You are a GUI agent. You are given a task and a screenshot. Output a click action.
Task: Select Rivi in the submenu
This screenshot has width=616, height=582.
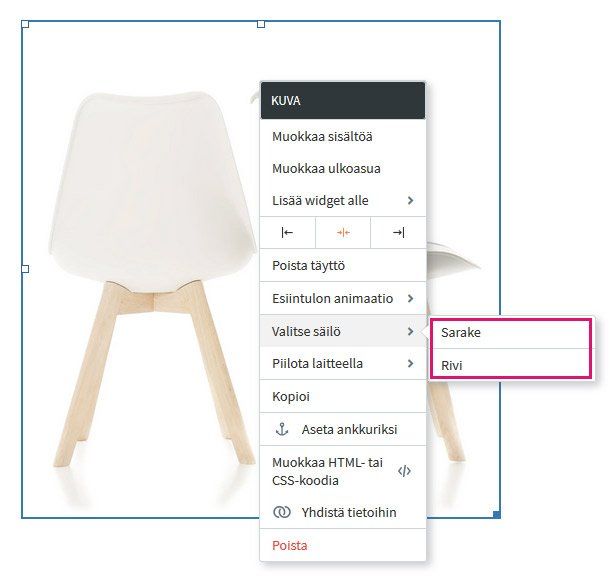tap(510, 365)
